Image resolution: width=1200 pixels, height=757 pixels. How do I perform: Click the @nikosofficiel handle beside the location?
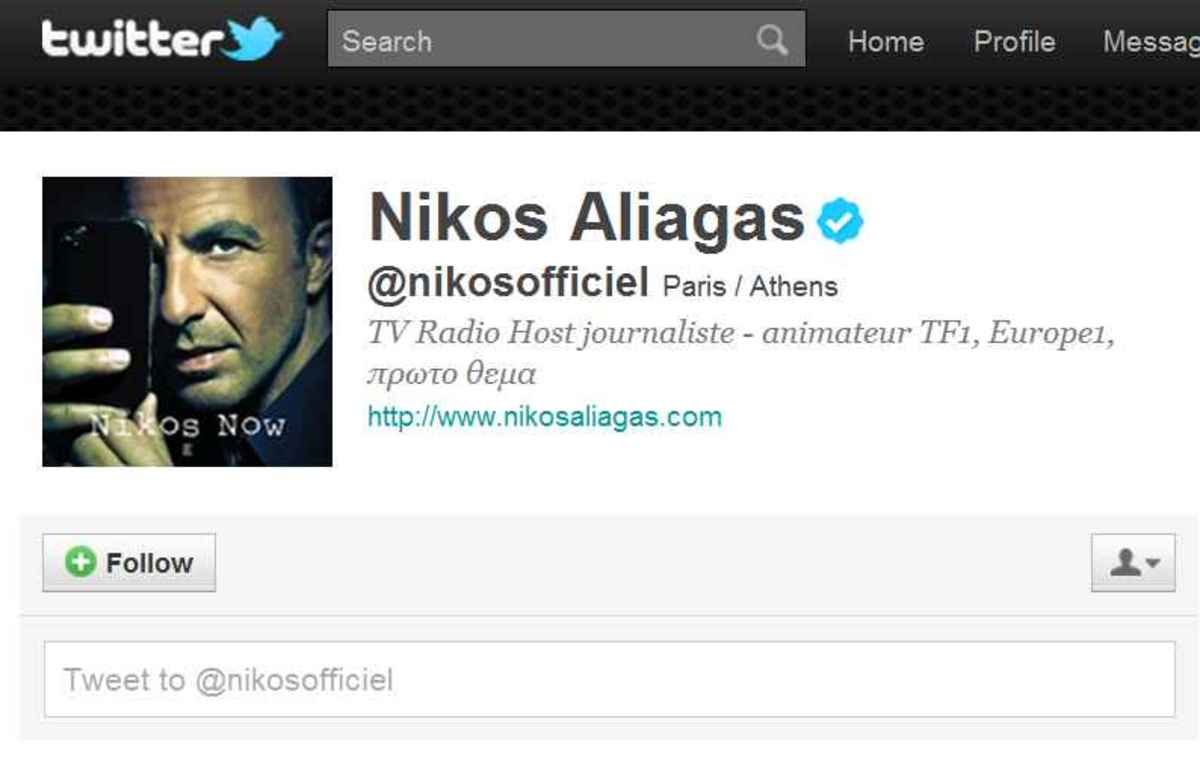tap(508, 284)
